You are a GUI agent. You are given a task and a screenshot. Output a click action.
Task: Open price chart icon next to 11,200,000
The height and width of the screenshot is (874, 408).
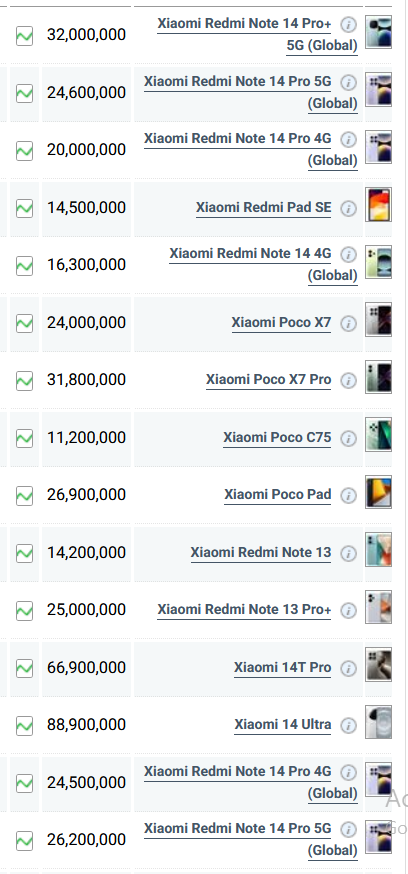coord(24,438)
